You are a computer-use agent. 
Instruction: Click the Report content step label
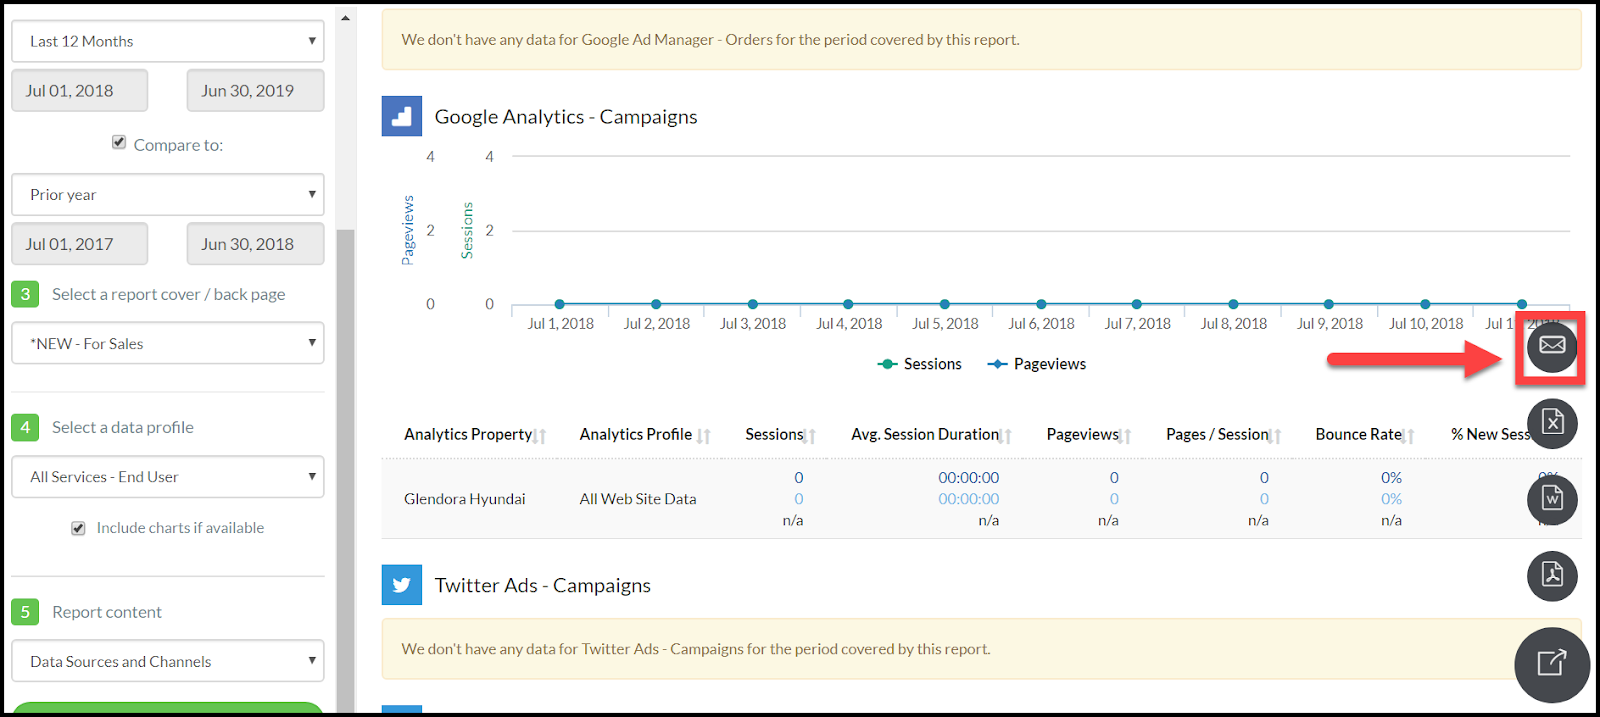pyautogui.click(x=107, y=612)
